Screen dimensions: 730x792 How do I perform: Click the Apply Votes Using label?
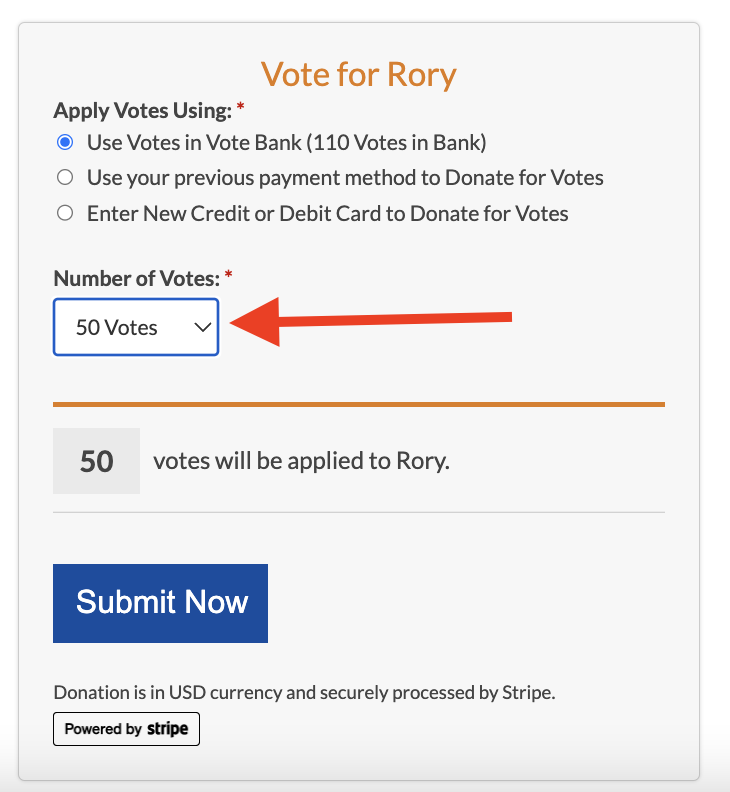[142, 109]
